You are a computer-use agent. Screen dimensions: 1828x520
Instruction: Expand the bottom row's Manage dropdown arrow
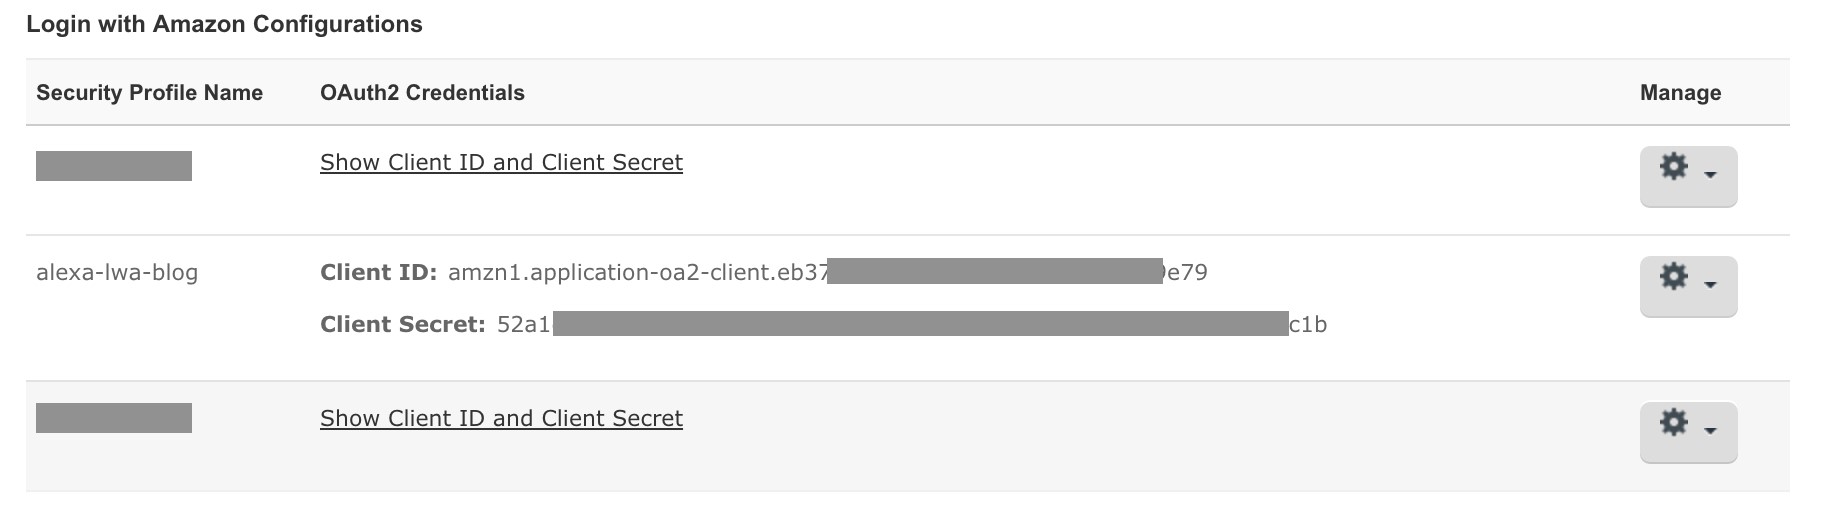tap(1710, 431)
